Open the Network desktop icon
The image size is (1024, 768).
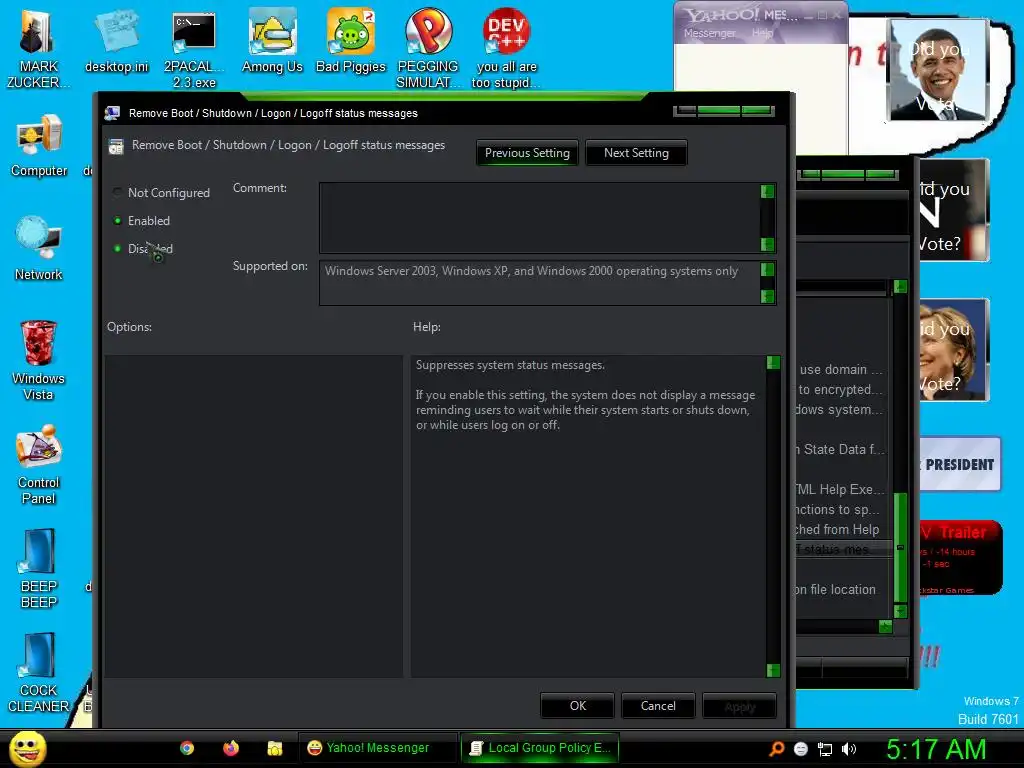[39, 248]
